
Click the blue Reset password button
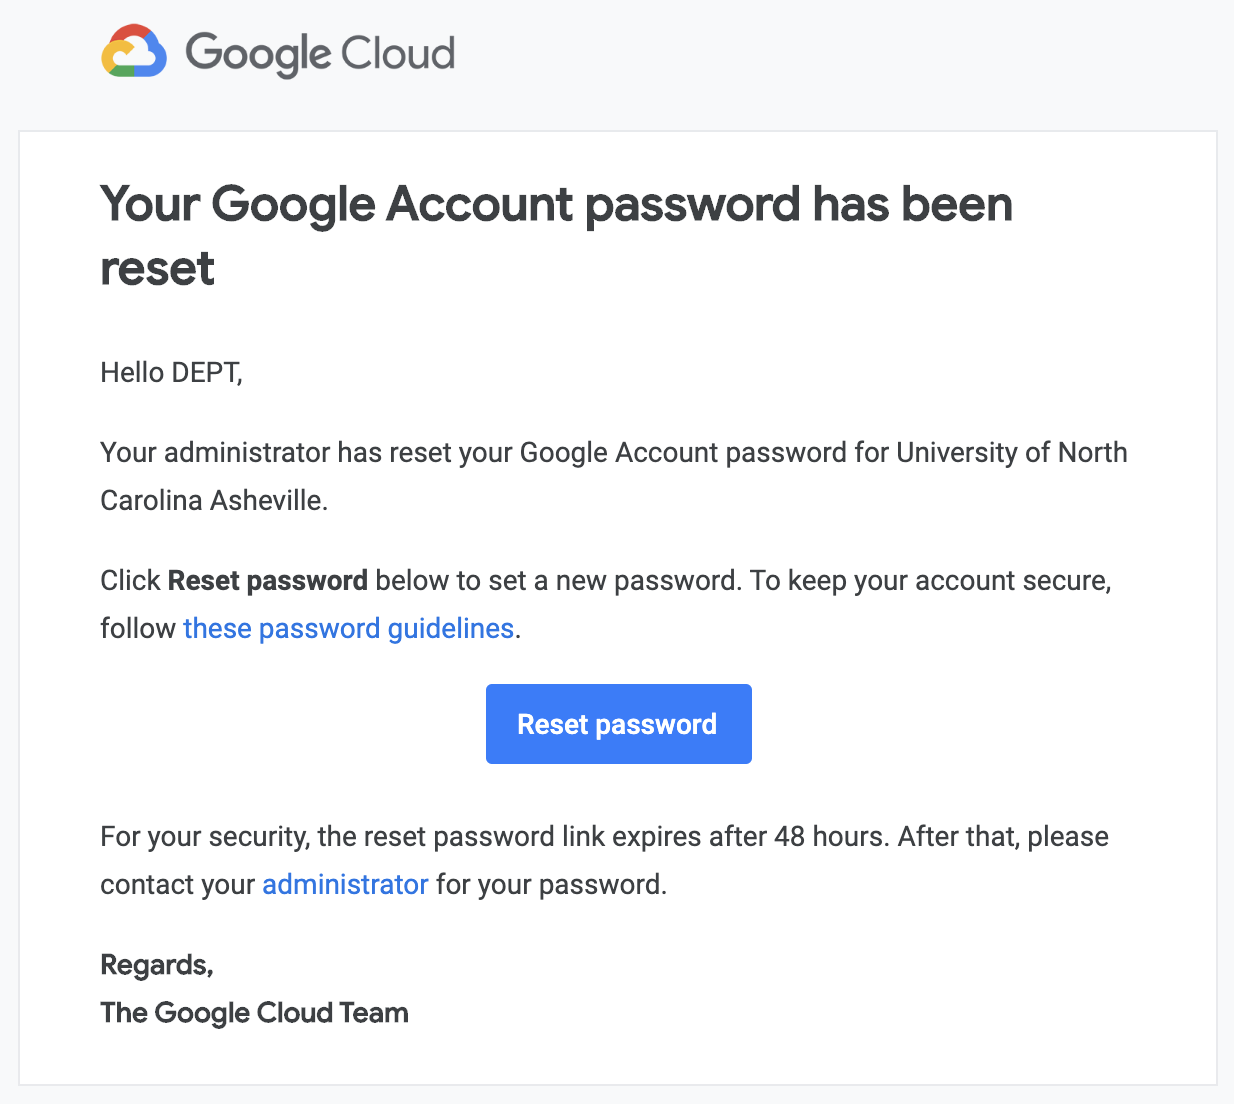pos(618,724)
